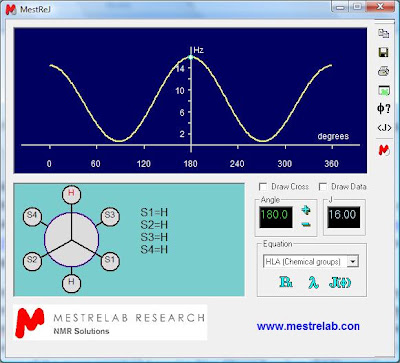Click the <J> average coupling icon
This screenshot has height=363, width=400.
(384, 128)
